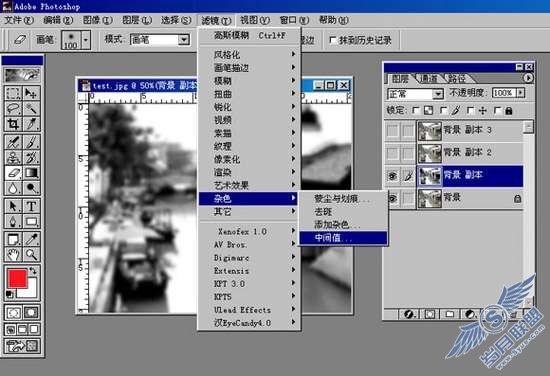This screenshot has width=550, height=376.
Task: Select the Zoom magnifier tool
Action: click(x=31, y=254)
